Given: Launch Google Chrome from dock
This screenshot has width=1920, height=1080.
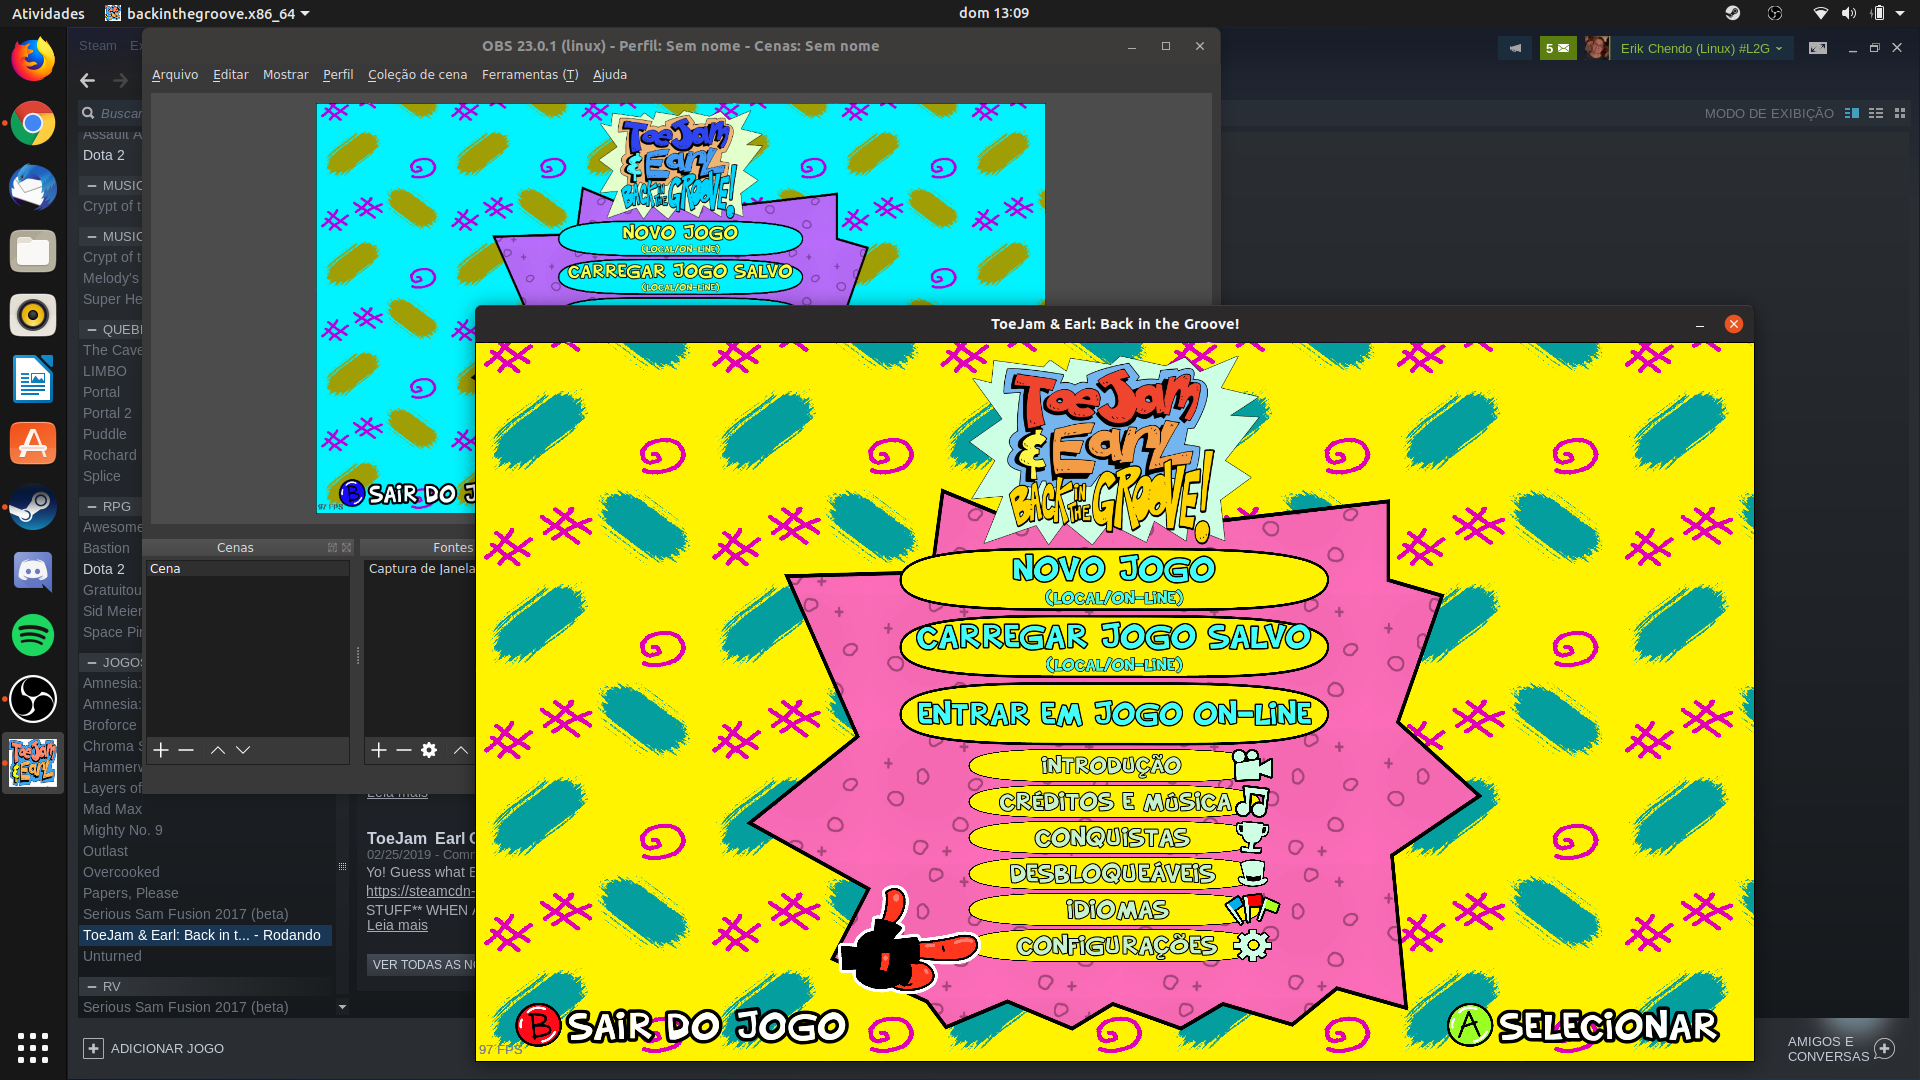Looking at the screenshot, I should point(33,123).
